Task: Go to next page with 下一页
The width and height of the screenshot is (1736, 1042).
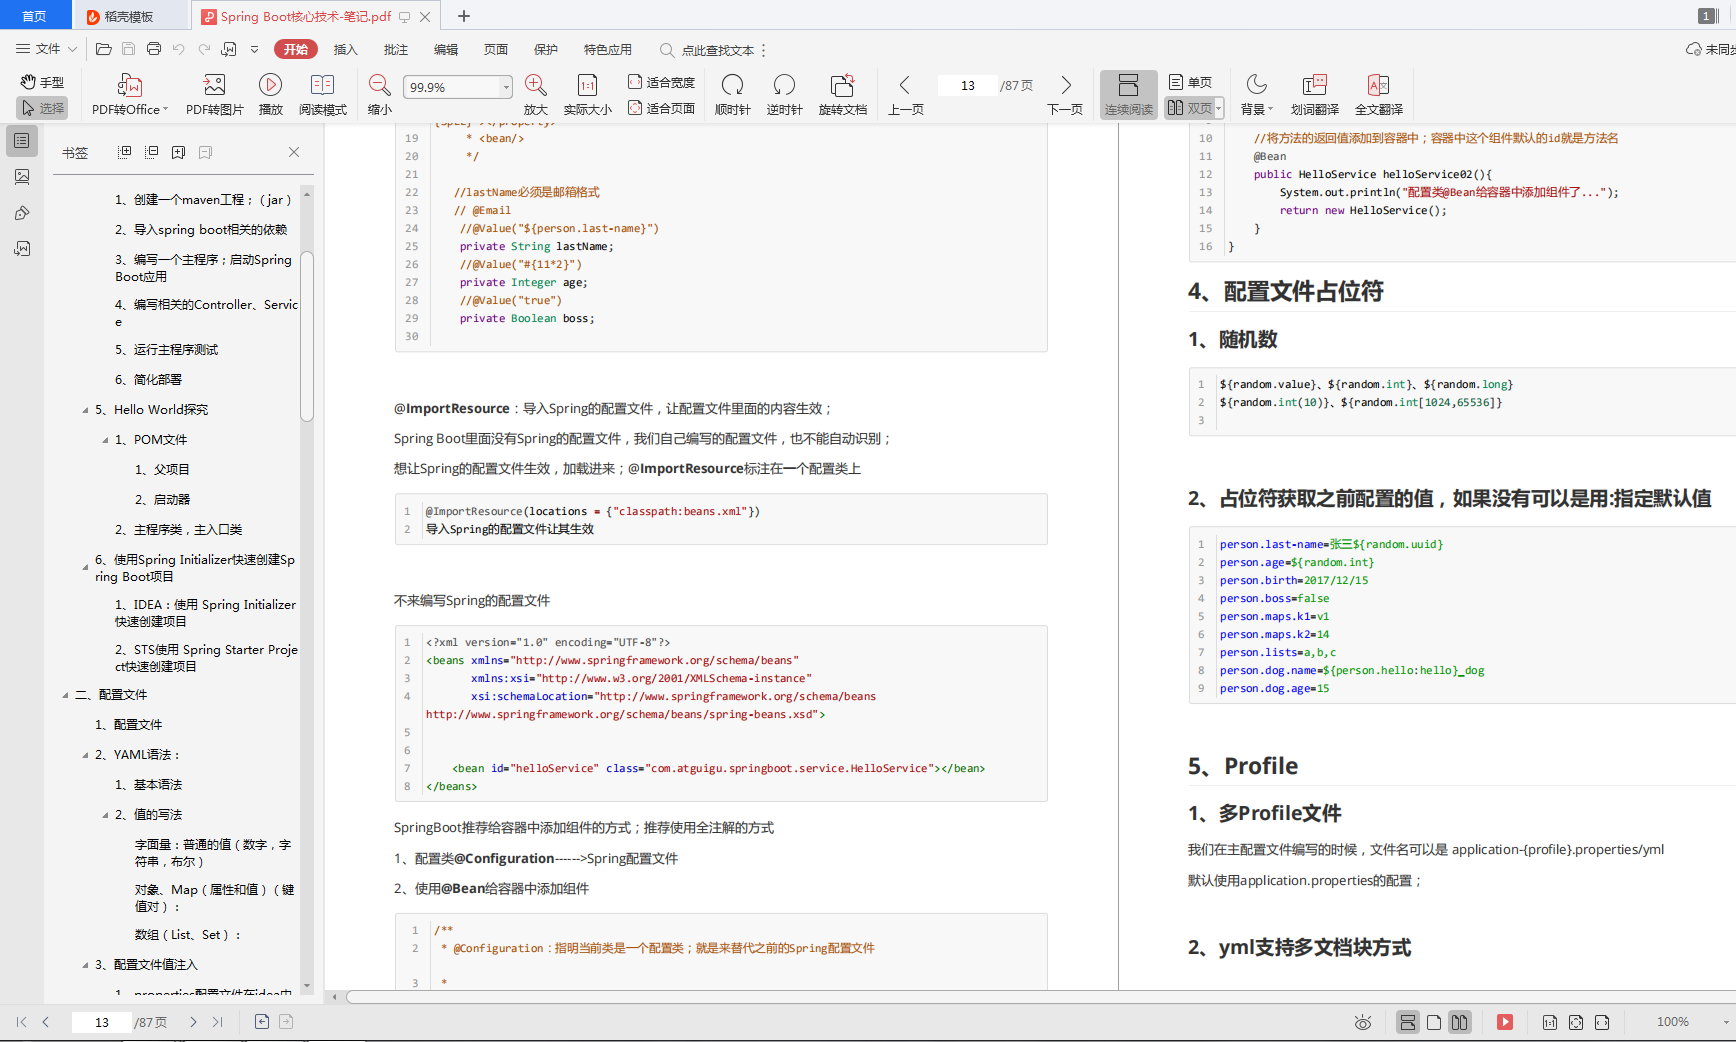Action: click(1065, 95)
